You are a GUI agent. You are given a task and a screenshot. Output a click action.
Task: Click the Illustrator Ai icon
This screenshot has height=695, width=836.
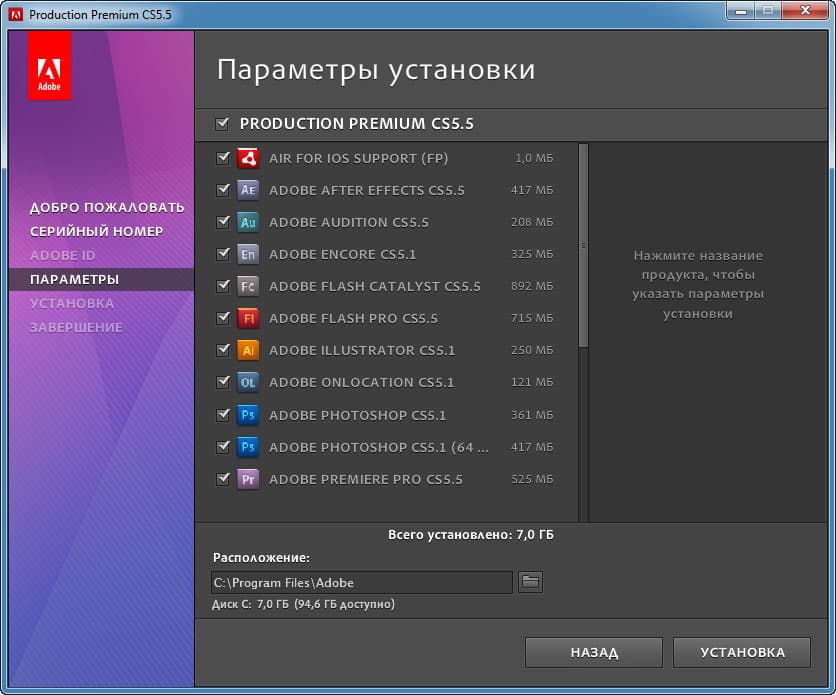pyautogui.click(x=248, y=350)
